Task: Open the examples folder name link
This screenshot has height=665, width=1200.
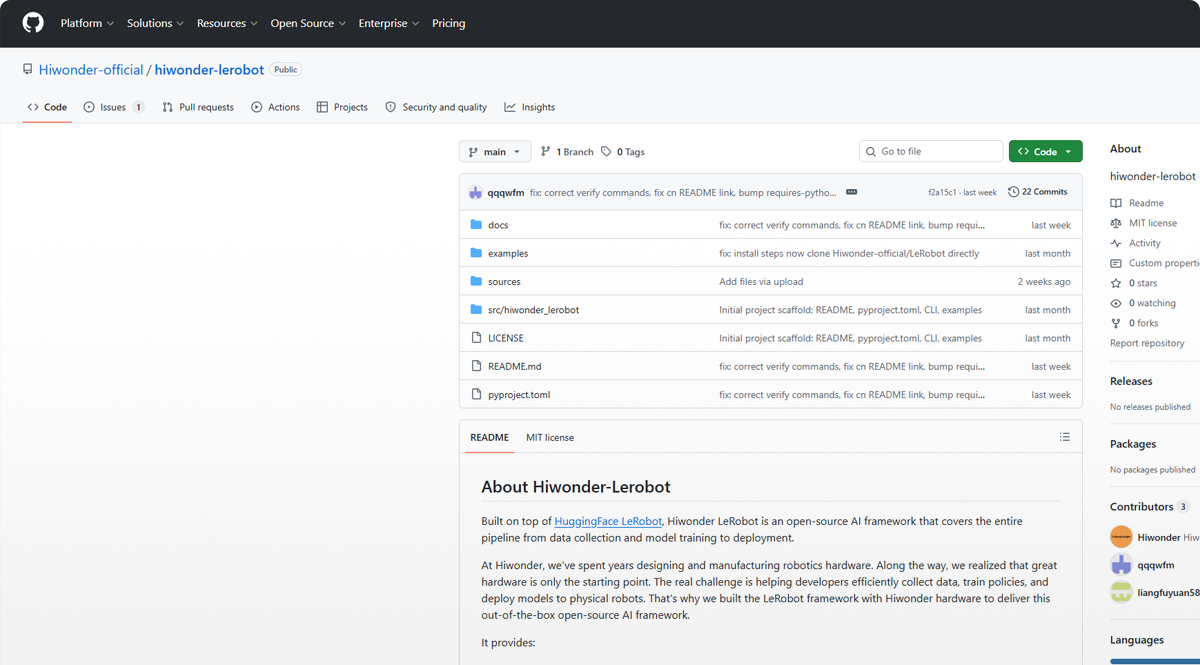Action: point(508,253)
